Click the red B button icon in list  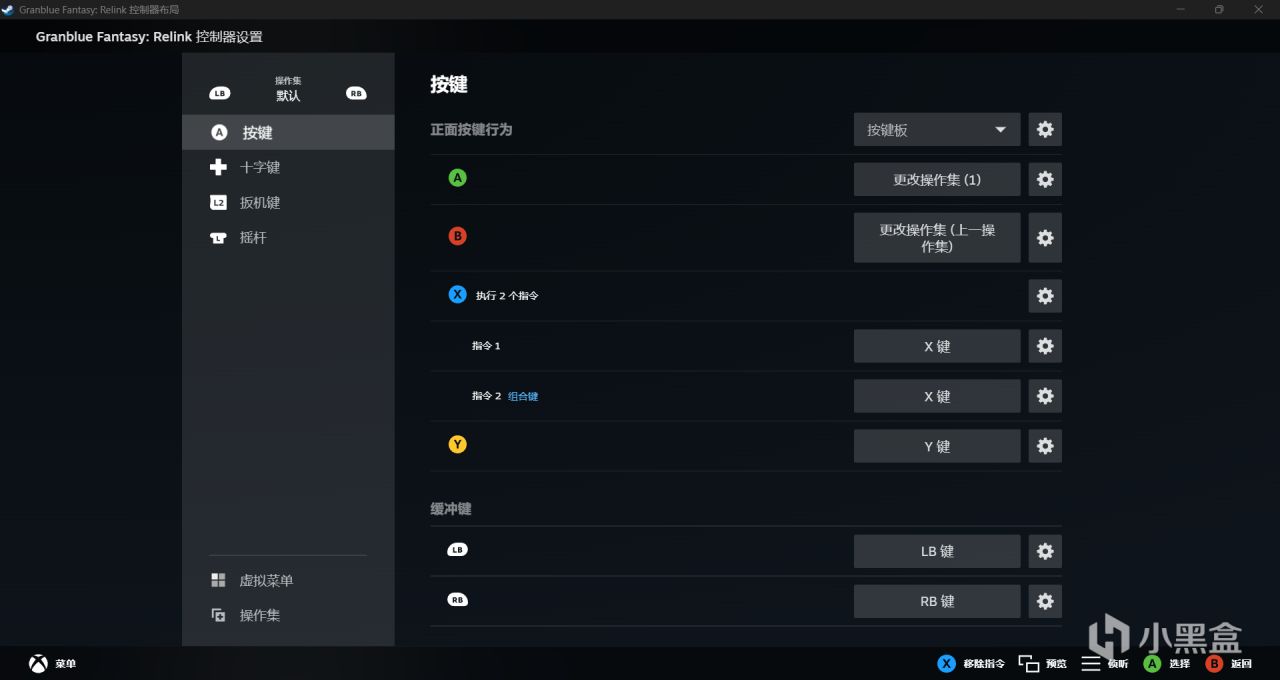pos(457,236)
